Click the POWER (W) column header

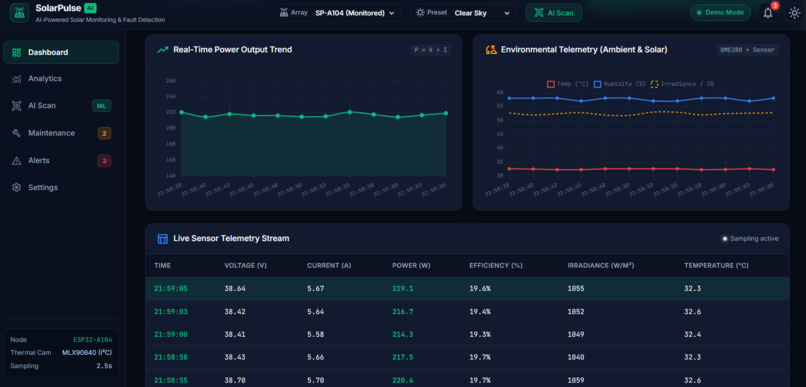pos(411,266)
